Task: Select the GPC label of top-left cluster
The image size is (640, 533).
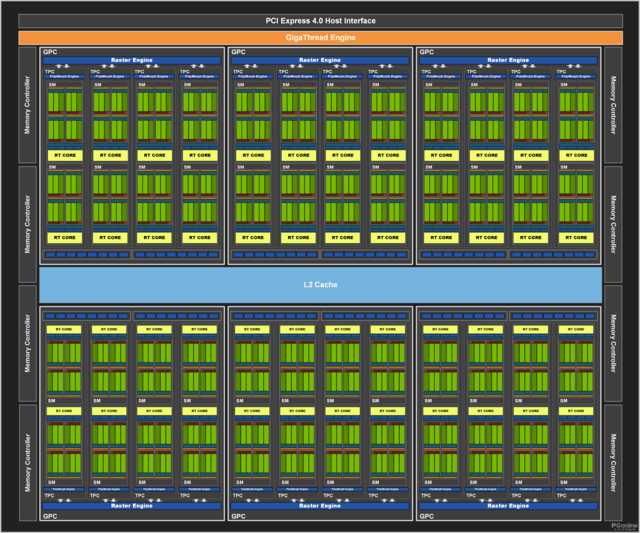Action: point(50,52)
